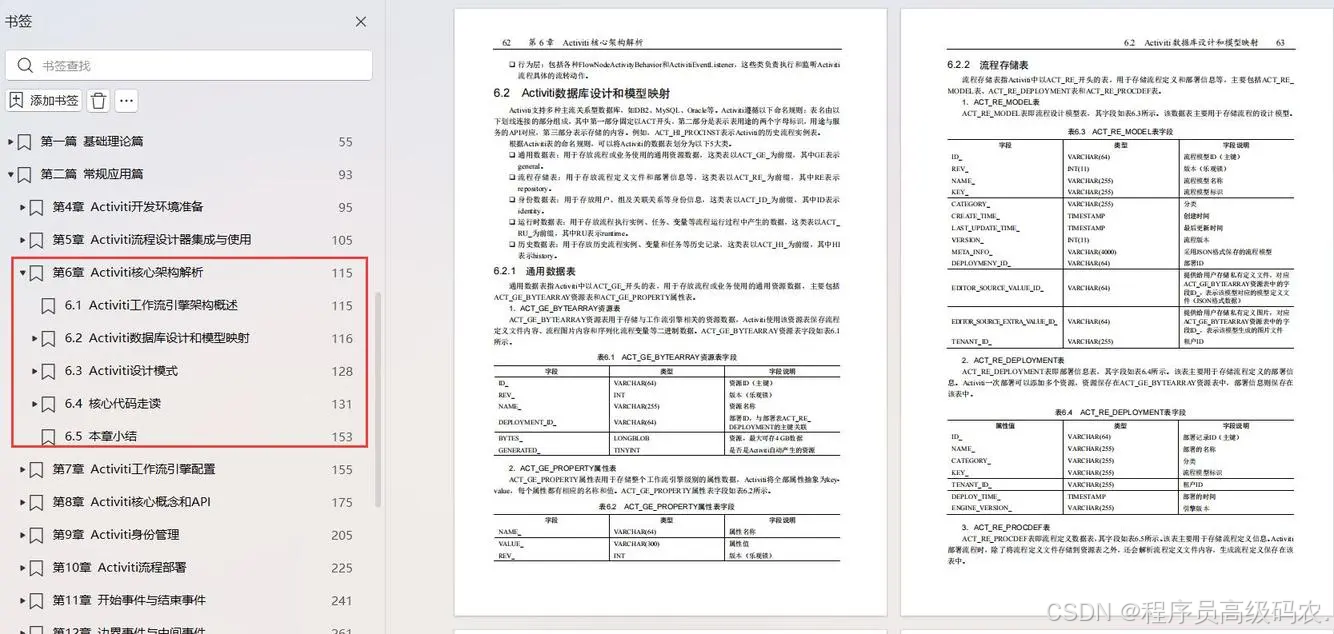Open 第一篇 基础理论篇 bookmark
The width and height of the screenshot is (1334, 634).
click(91, 142)
